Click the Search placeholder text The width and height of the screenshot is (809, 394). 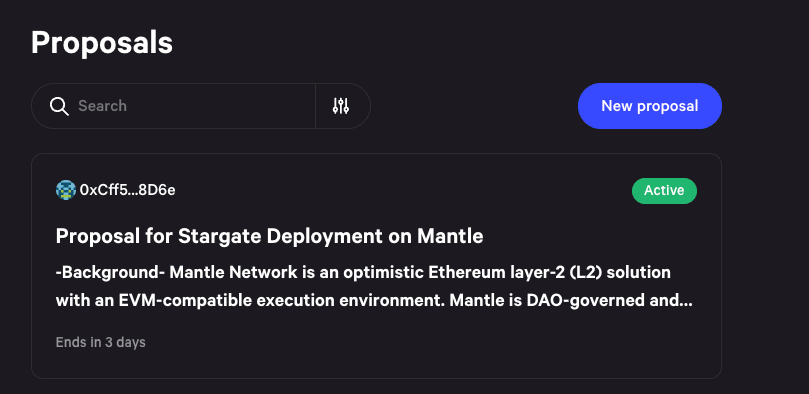pyautogui.click(x=102, y=106)
